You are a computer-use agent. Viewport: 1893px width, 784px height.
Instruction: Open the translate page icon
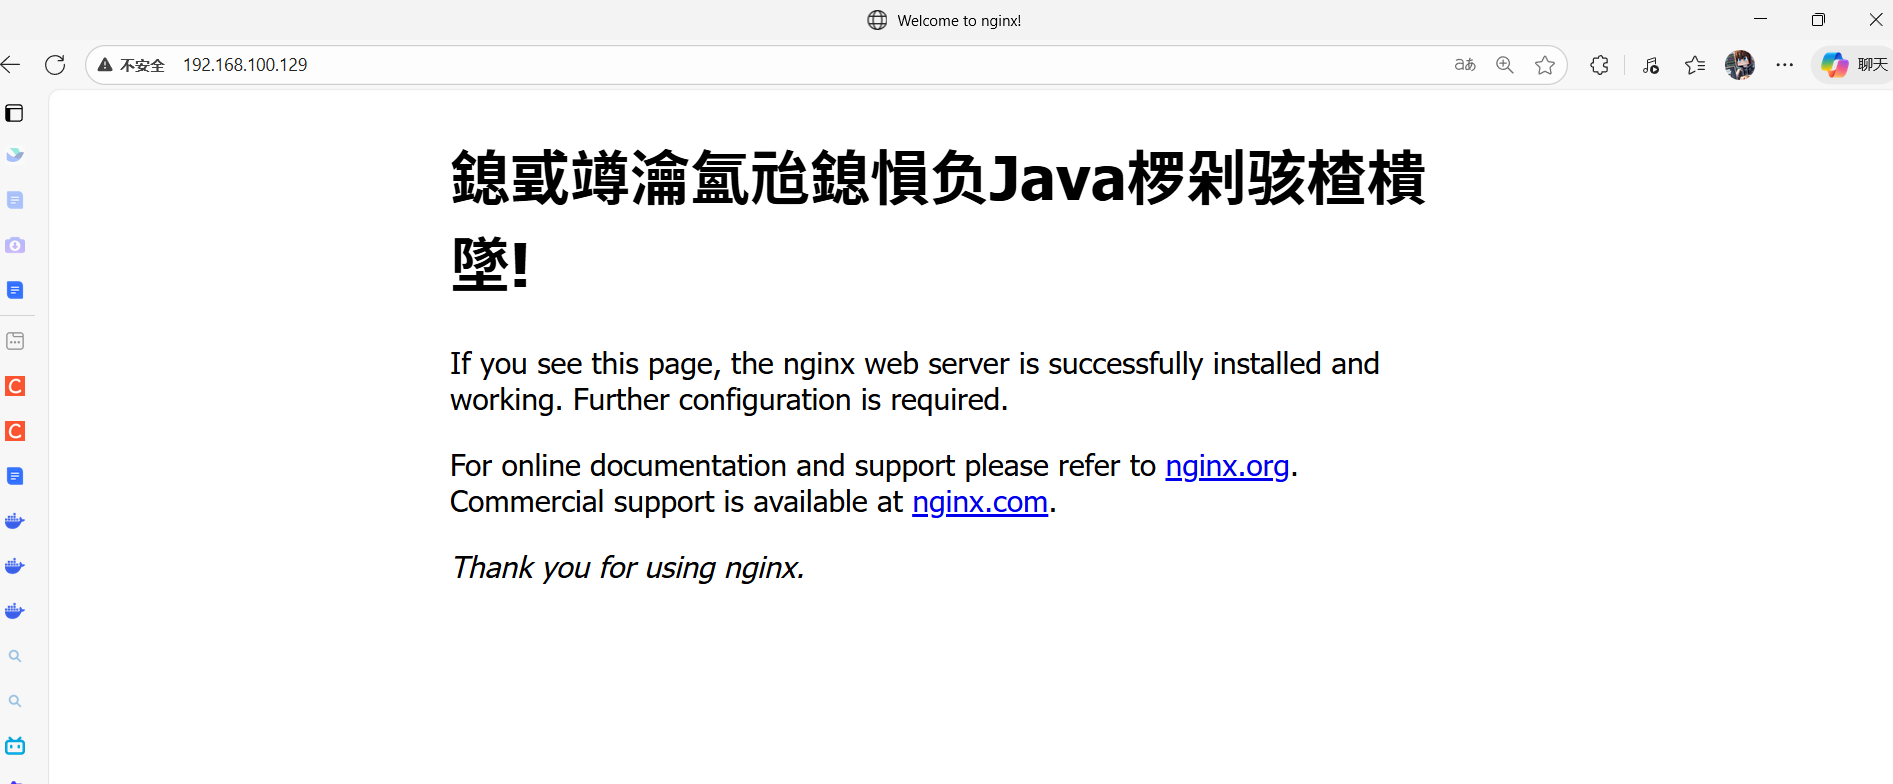point(1465,65)
